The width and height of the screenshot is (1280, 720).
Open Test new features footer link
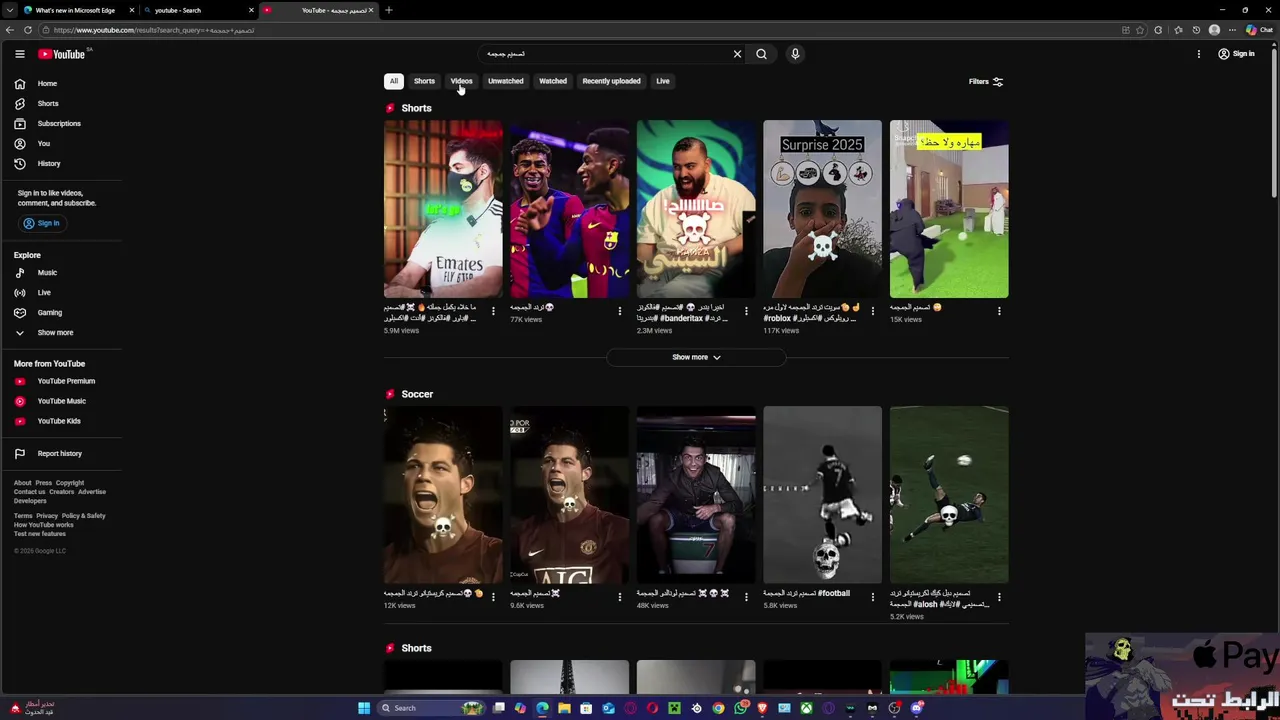[40, 534]
